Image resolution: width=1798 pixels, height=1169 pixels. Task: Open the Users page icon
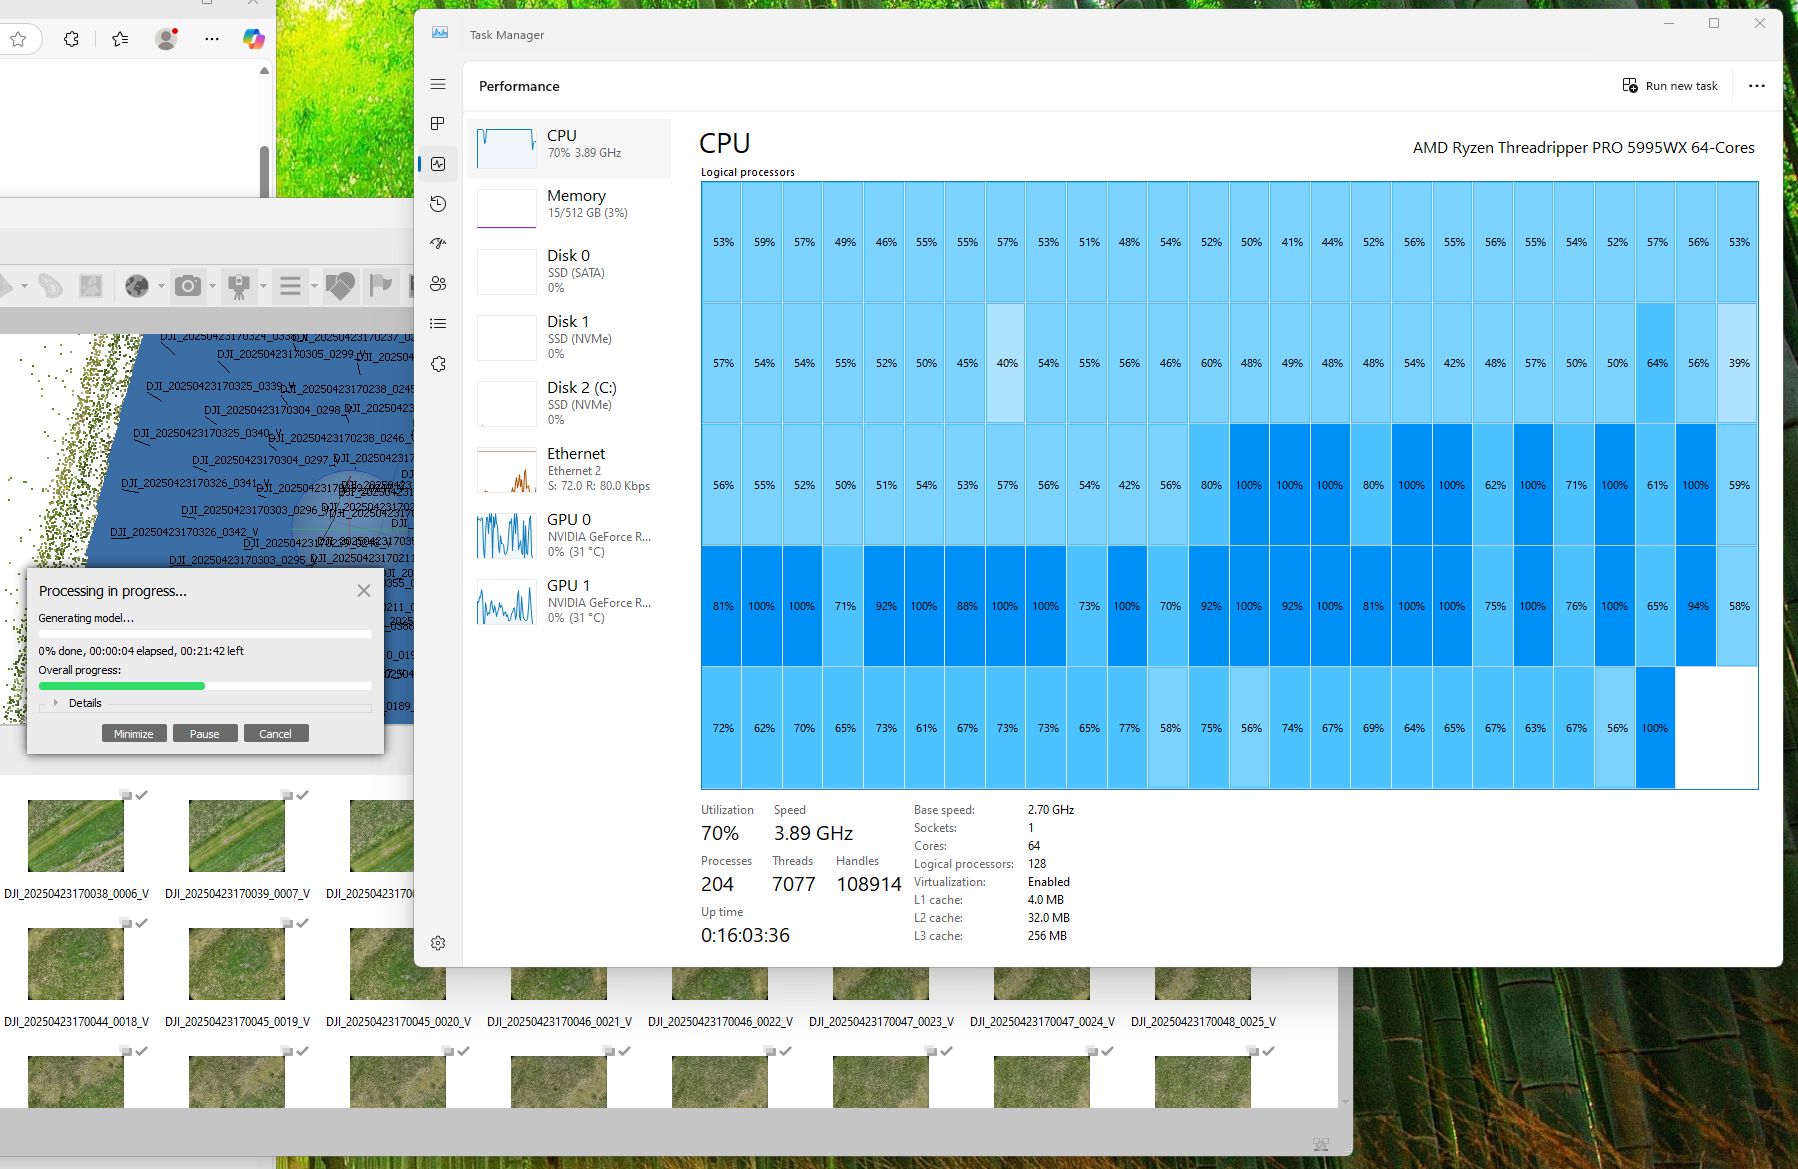click(x=438, y=284)
